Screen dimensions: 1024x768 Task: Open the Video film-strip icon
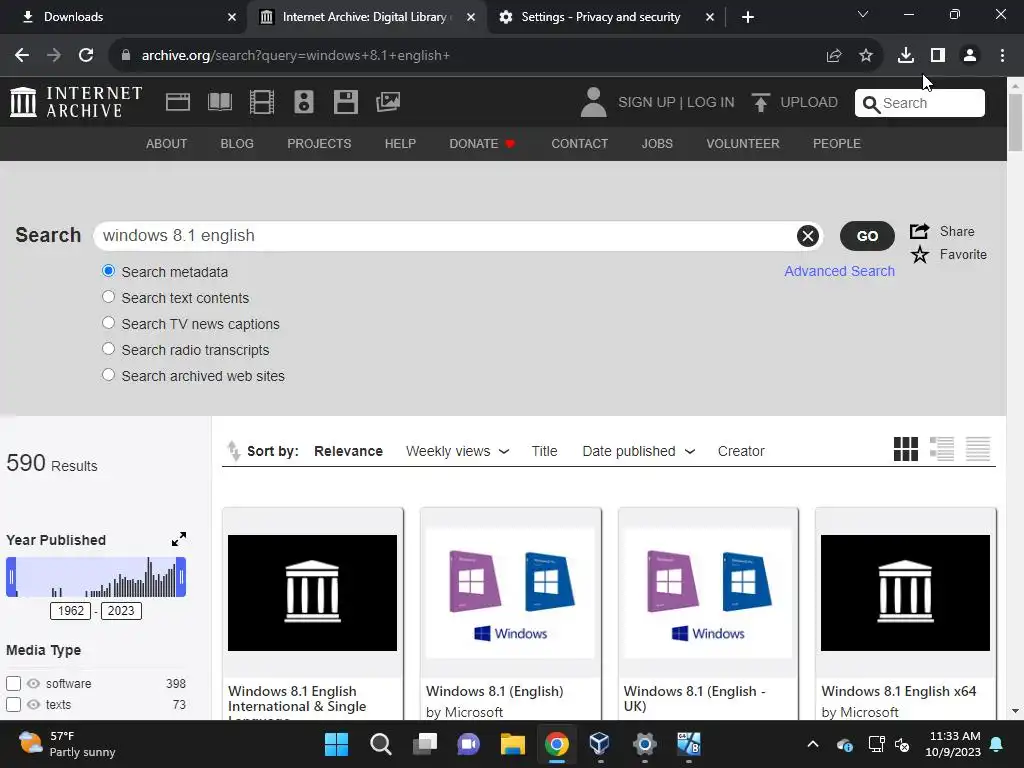pyautogui.click(x=262, y=103)
